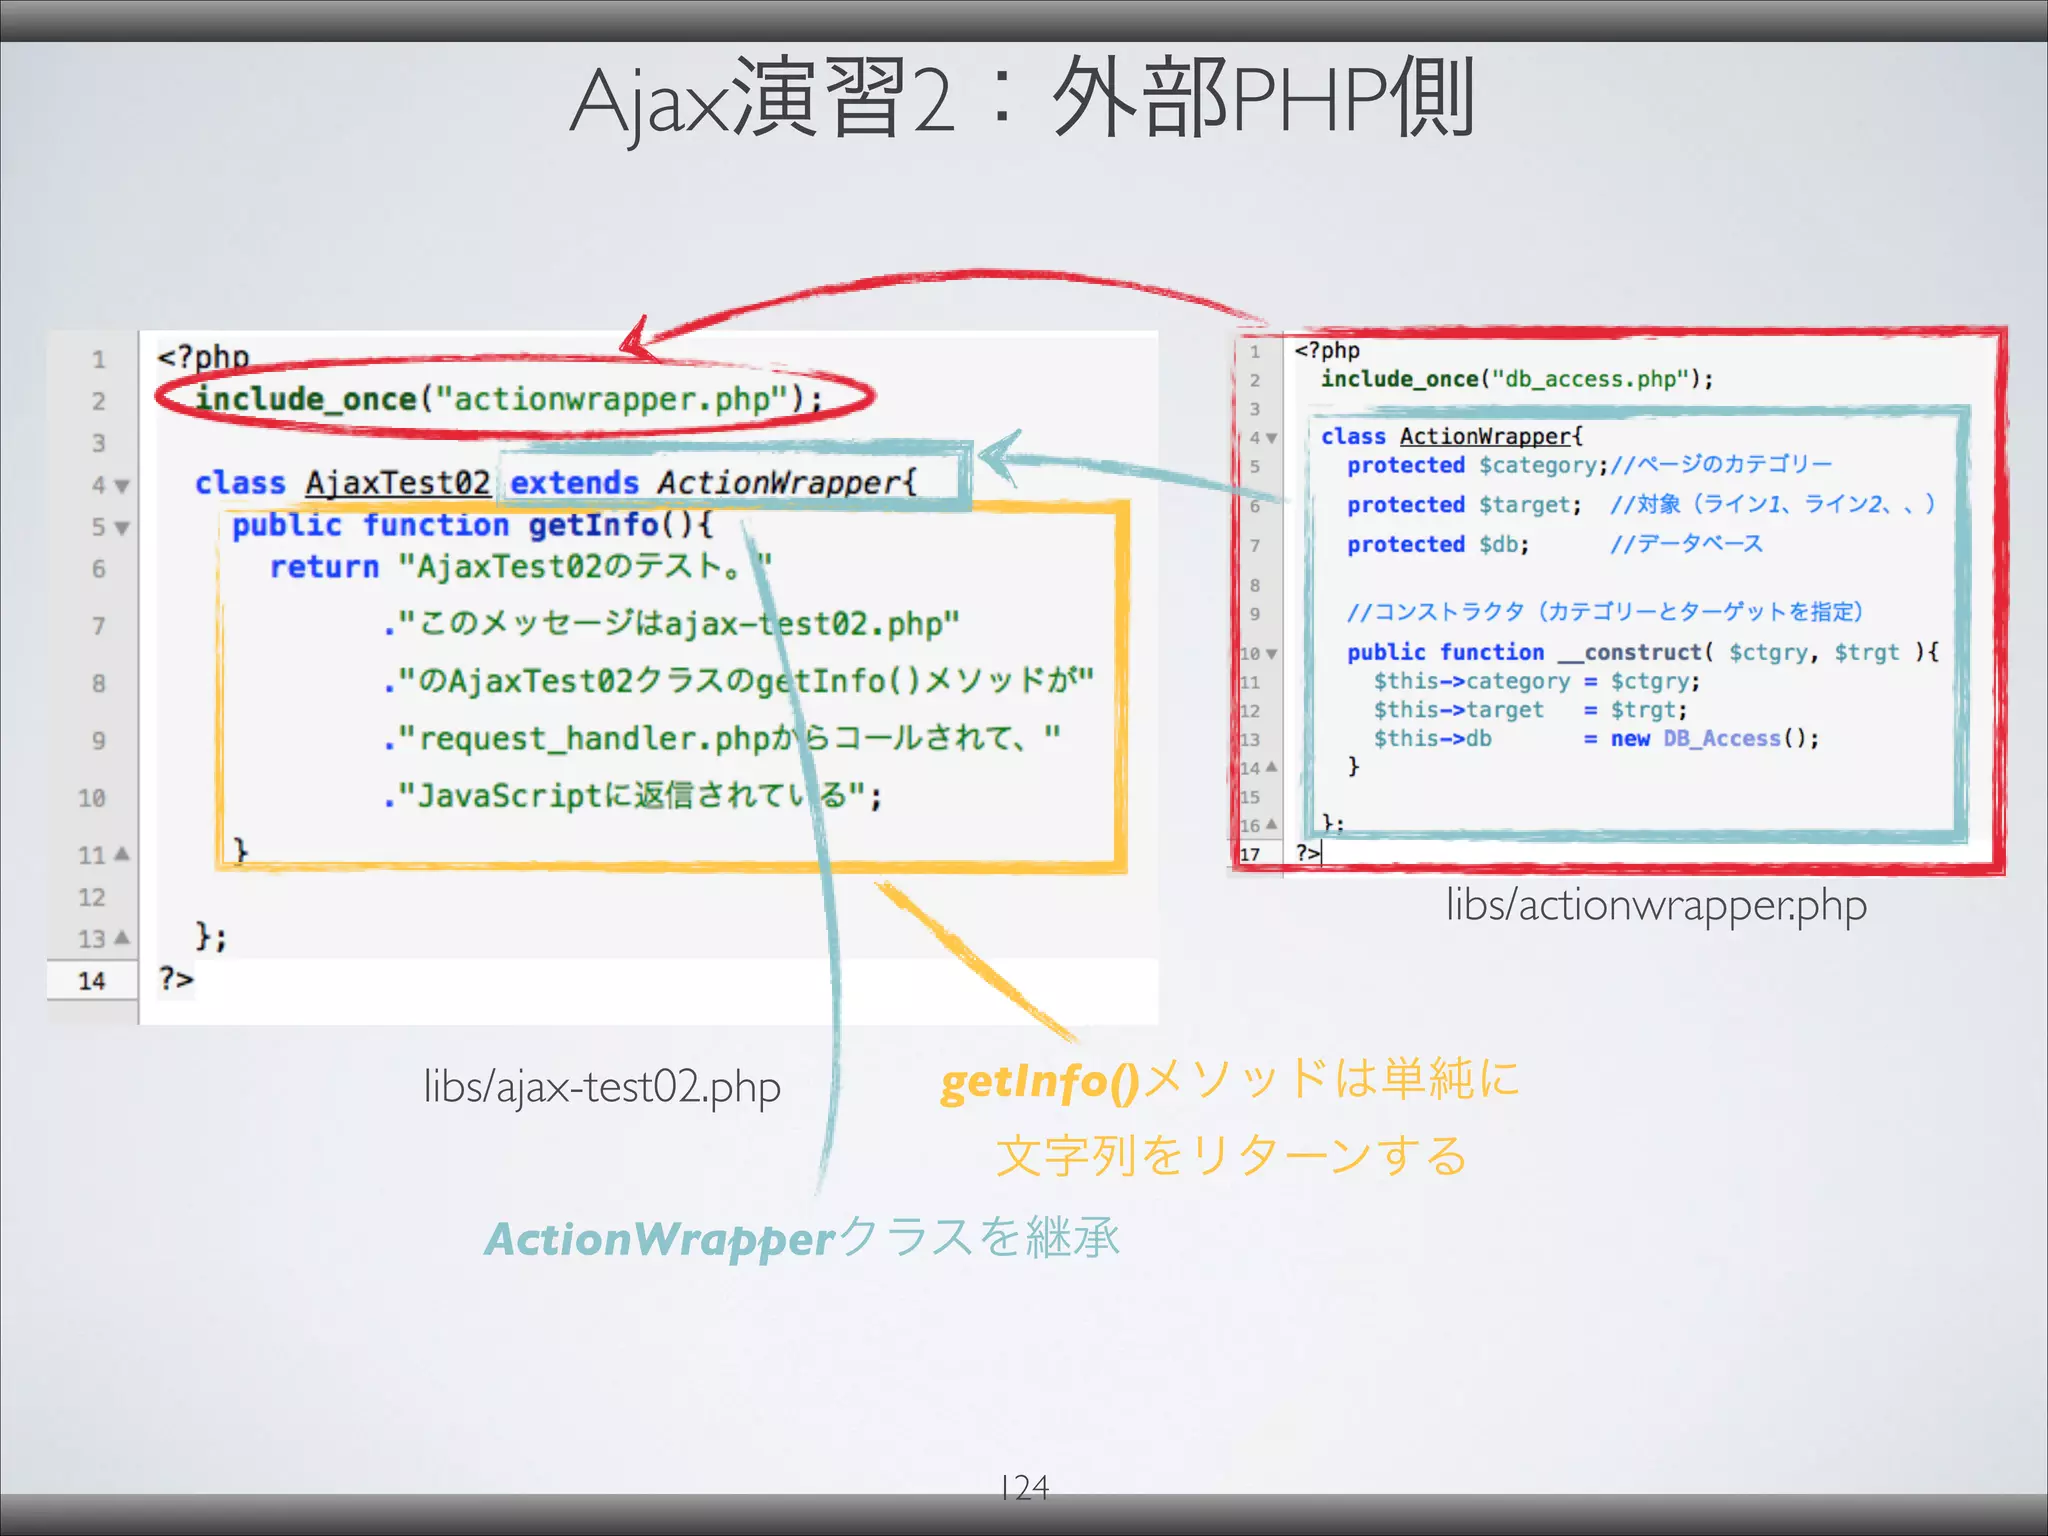Viewport: 2048px width, 1536px height.
Task: Click the slide title Ajax演習2：外部PHP側
Action: (1023, 98)
